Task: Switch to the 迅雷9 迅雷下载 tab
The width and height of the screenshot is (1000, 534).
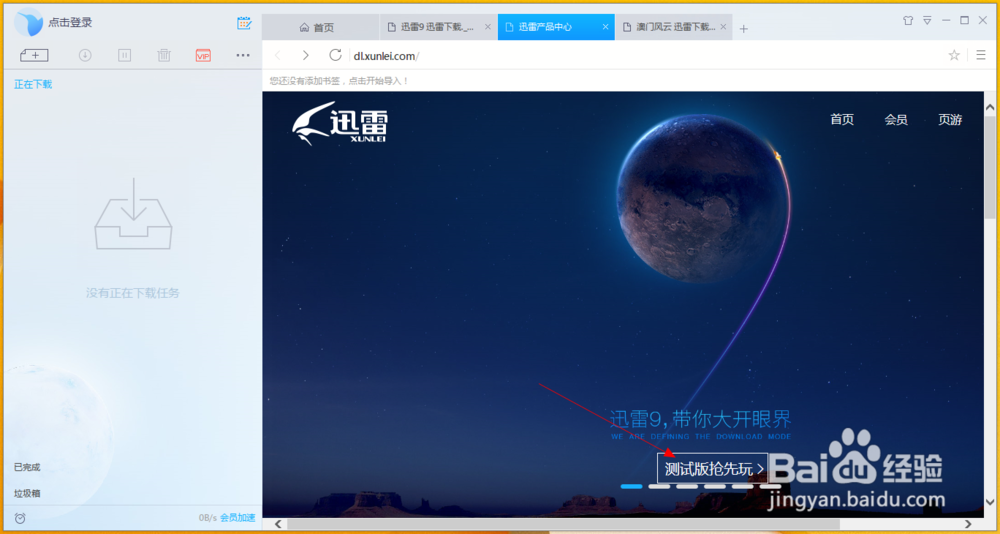Action: 439,27
